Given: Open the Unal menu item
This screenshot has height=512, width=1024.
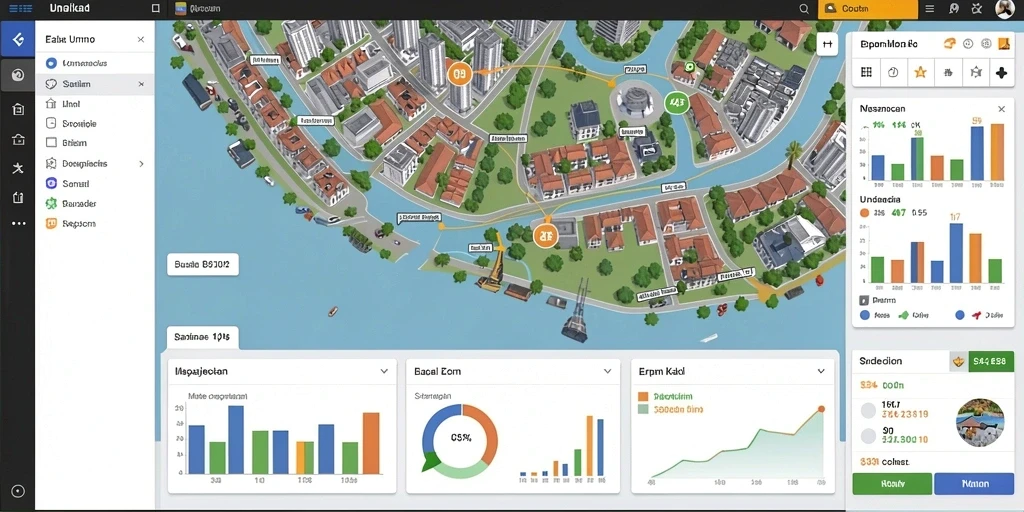Looking at the screenshot, I should [x=71, y=104].
